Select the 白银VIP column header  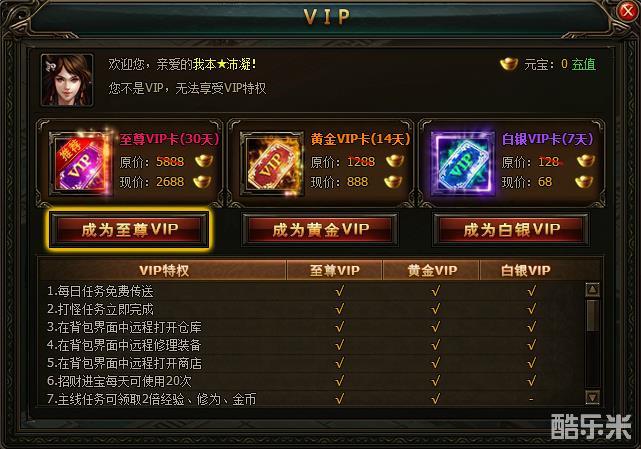pyautogui.click(x=526, y=270)
